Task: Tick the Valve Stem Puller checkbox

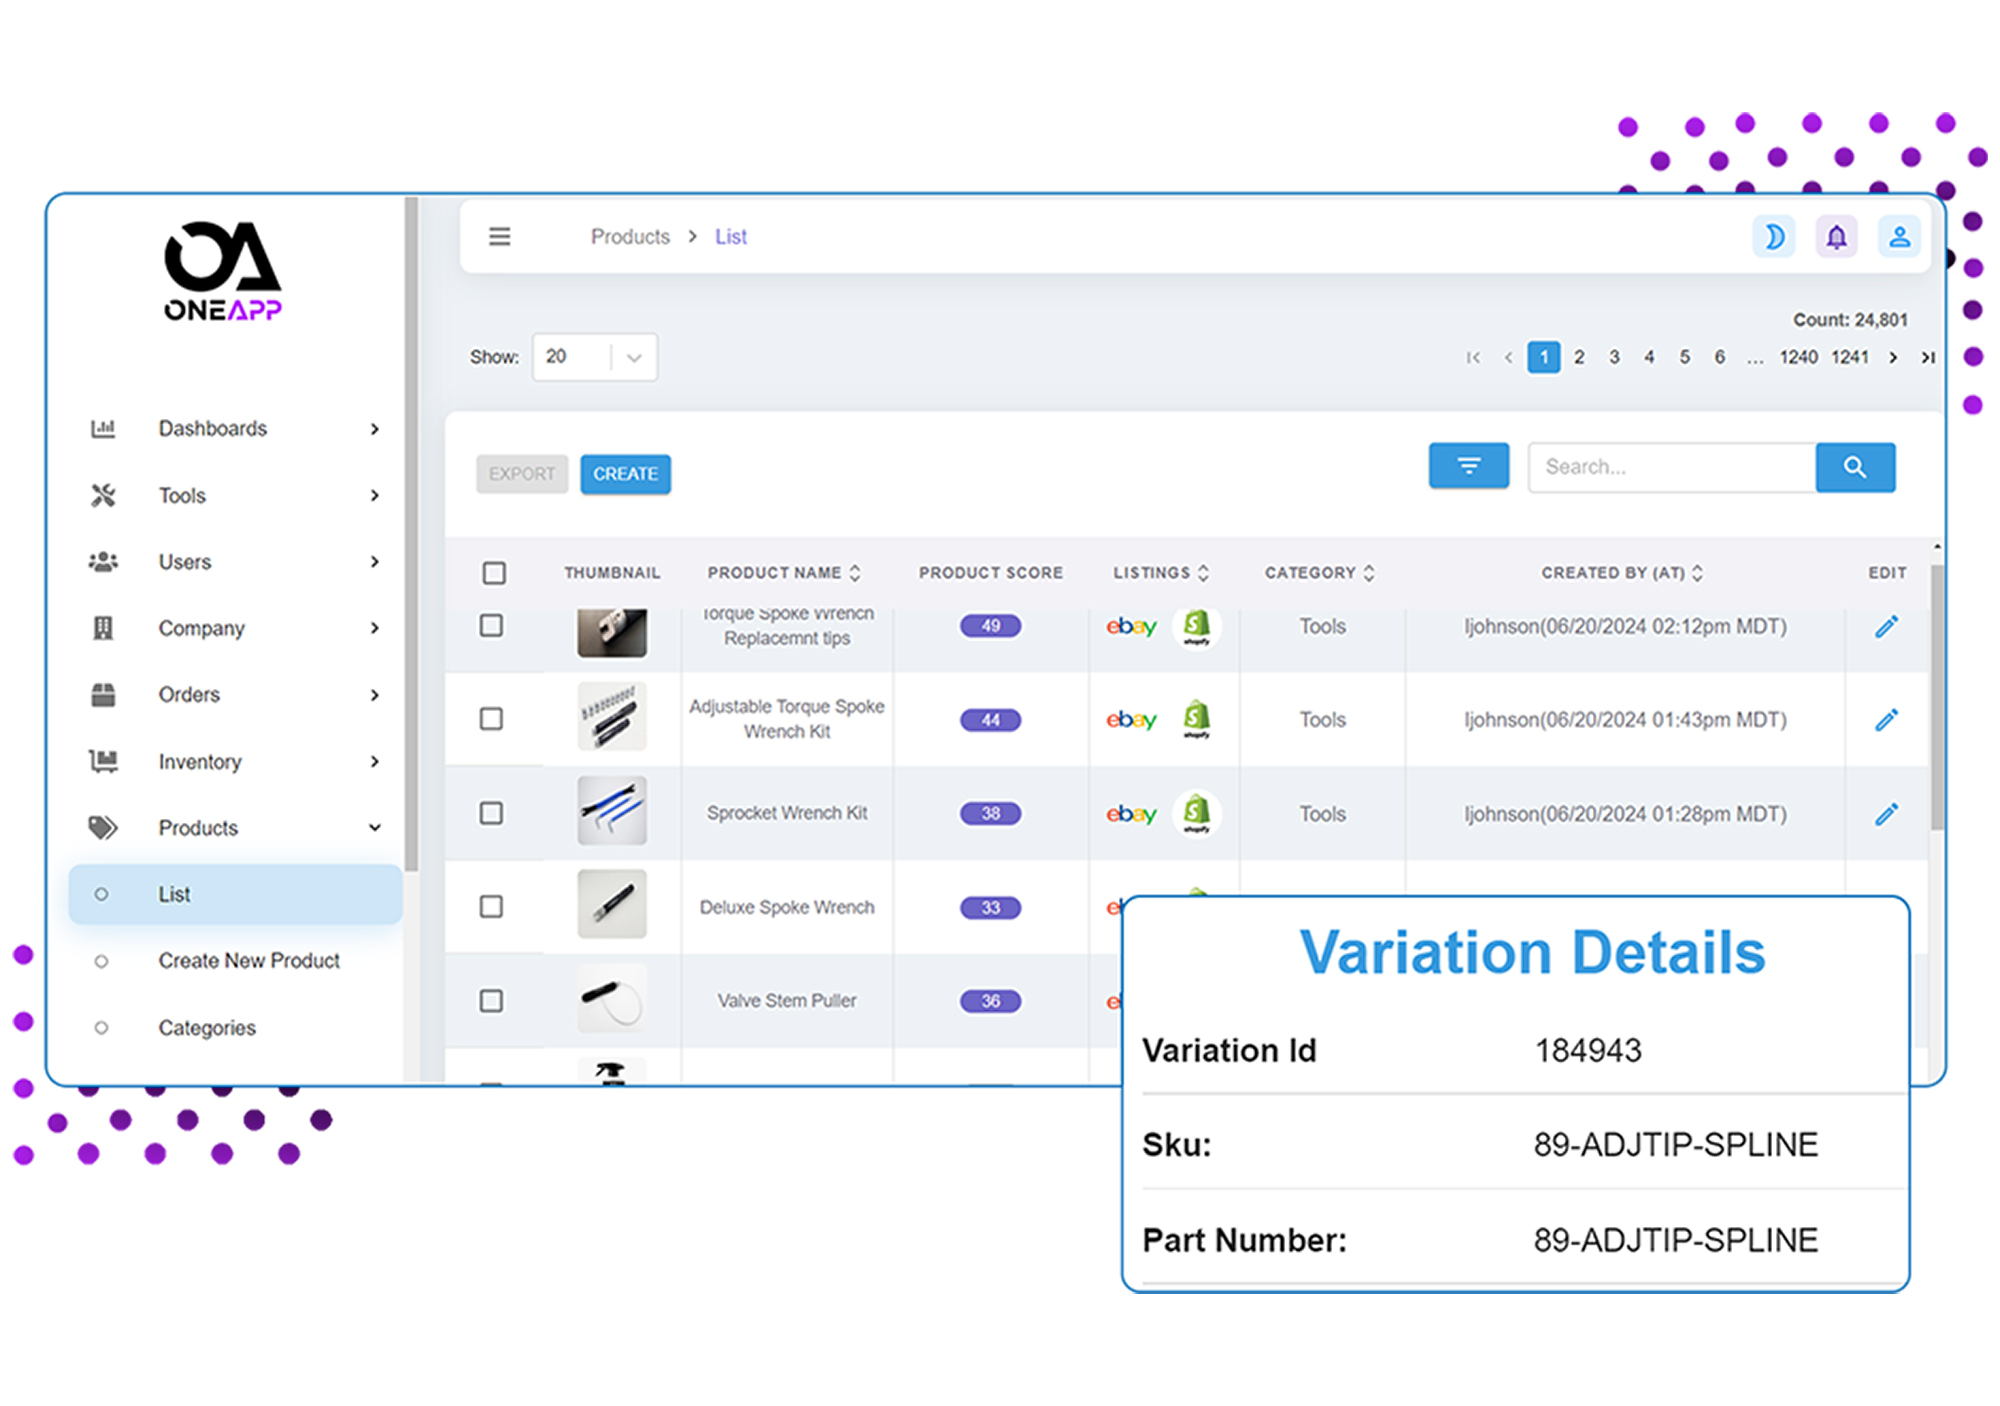Action: 491,1001
